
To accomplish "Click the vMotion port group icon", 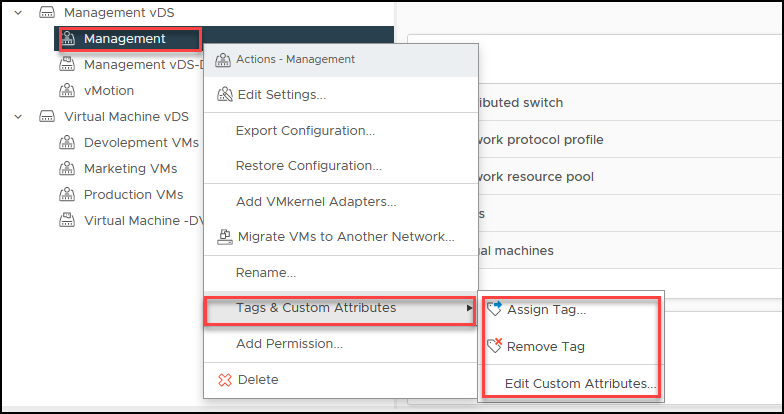I will [67, 90].
